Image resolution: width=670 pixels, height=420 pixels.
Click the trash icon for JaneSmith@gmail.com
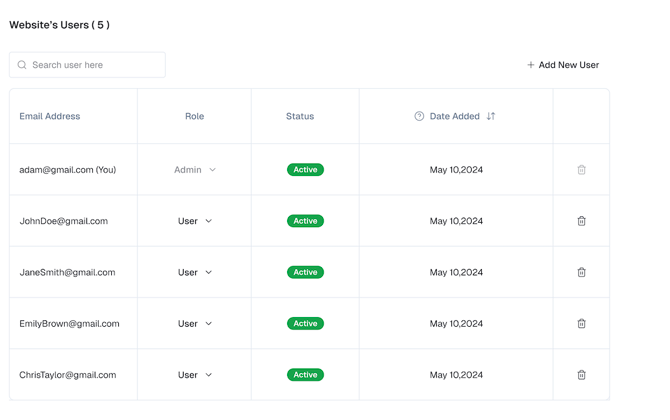[x=581, y=272]
